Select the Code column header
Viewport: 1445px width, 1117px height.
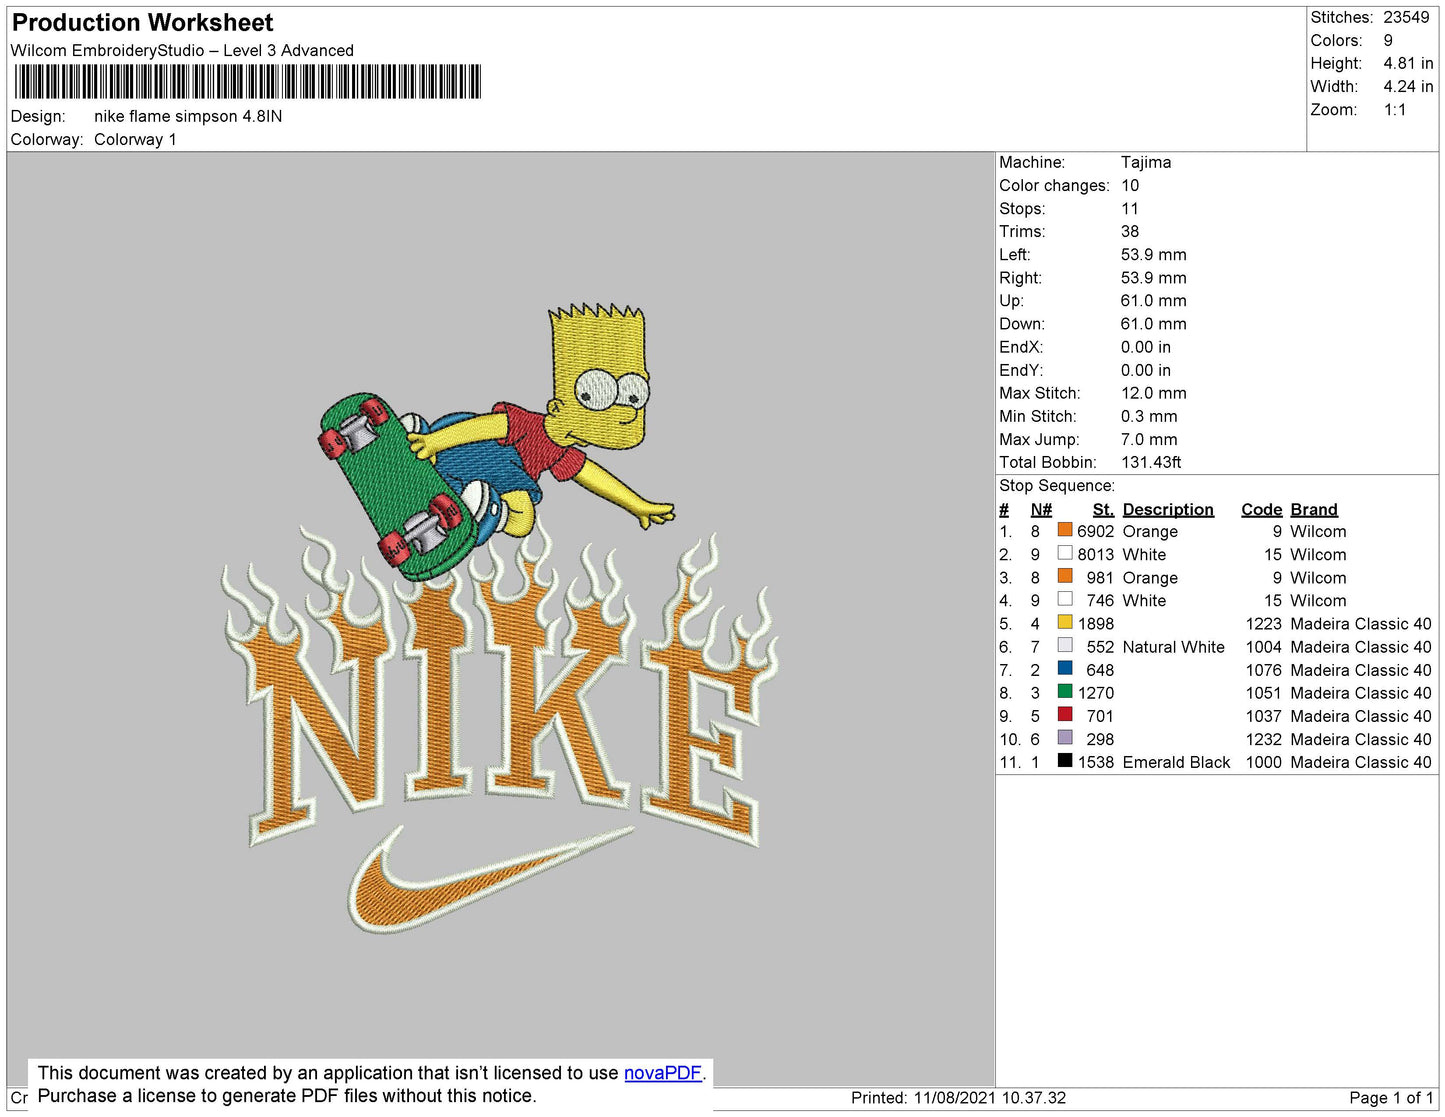point(1260,509)
